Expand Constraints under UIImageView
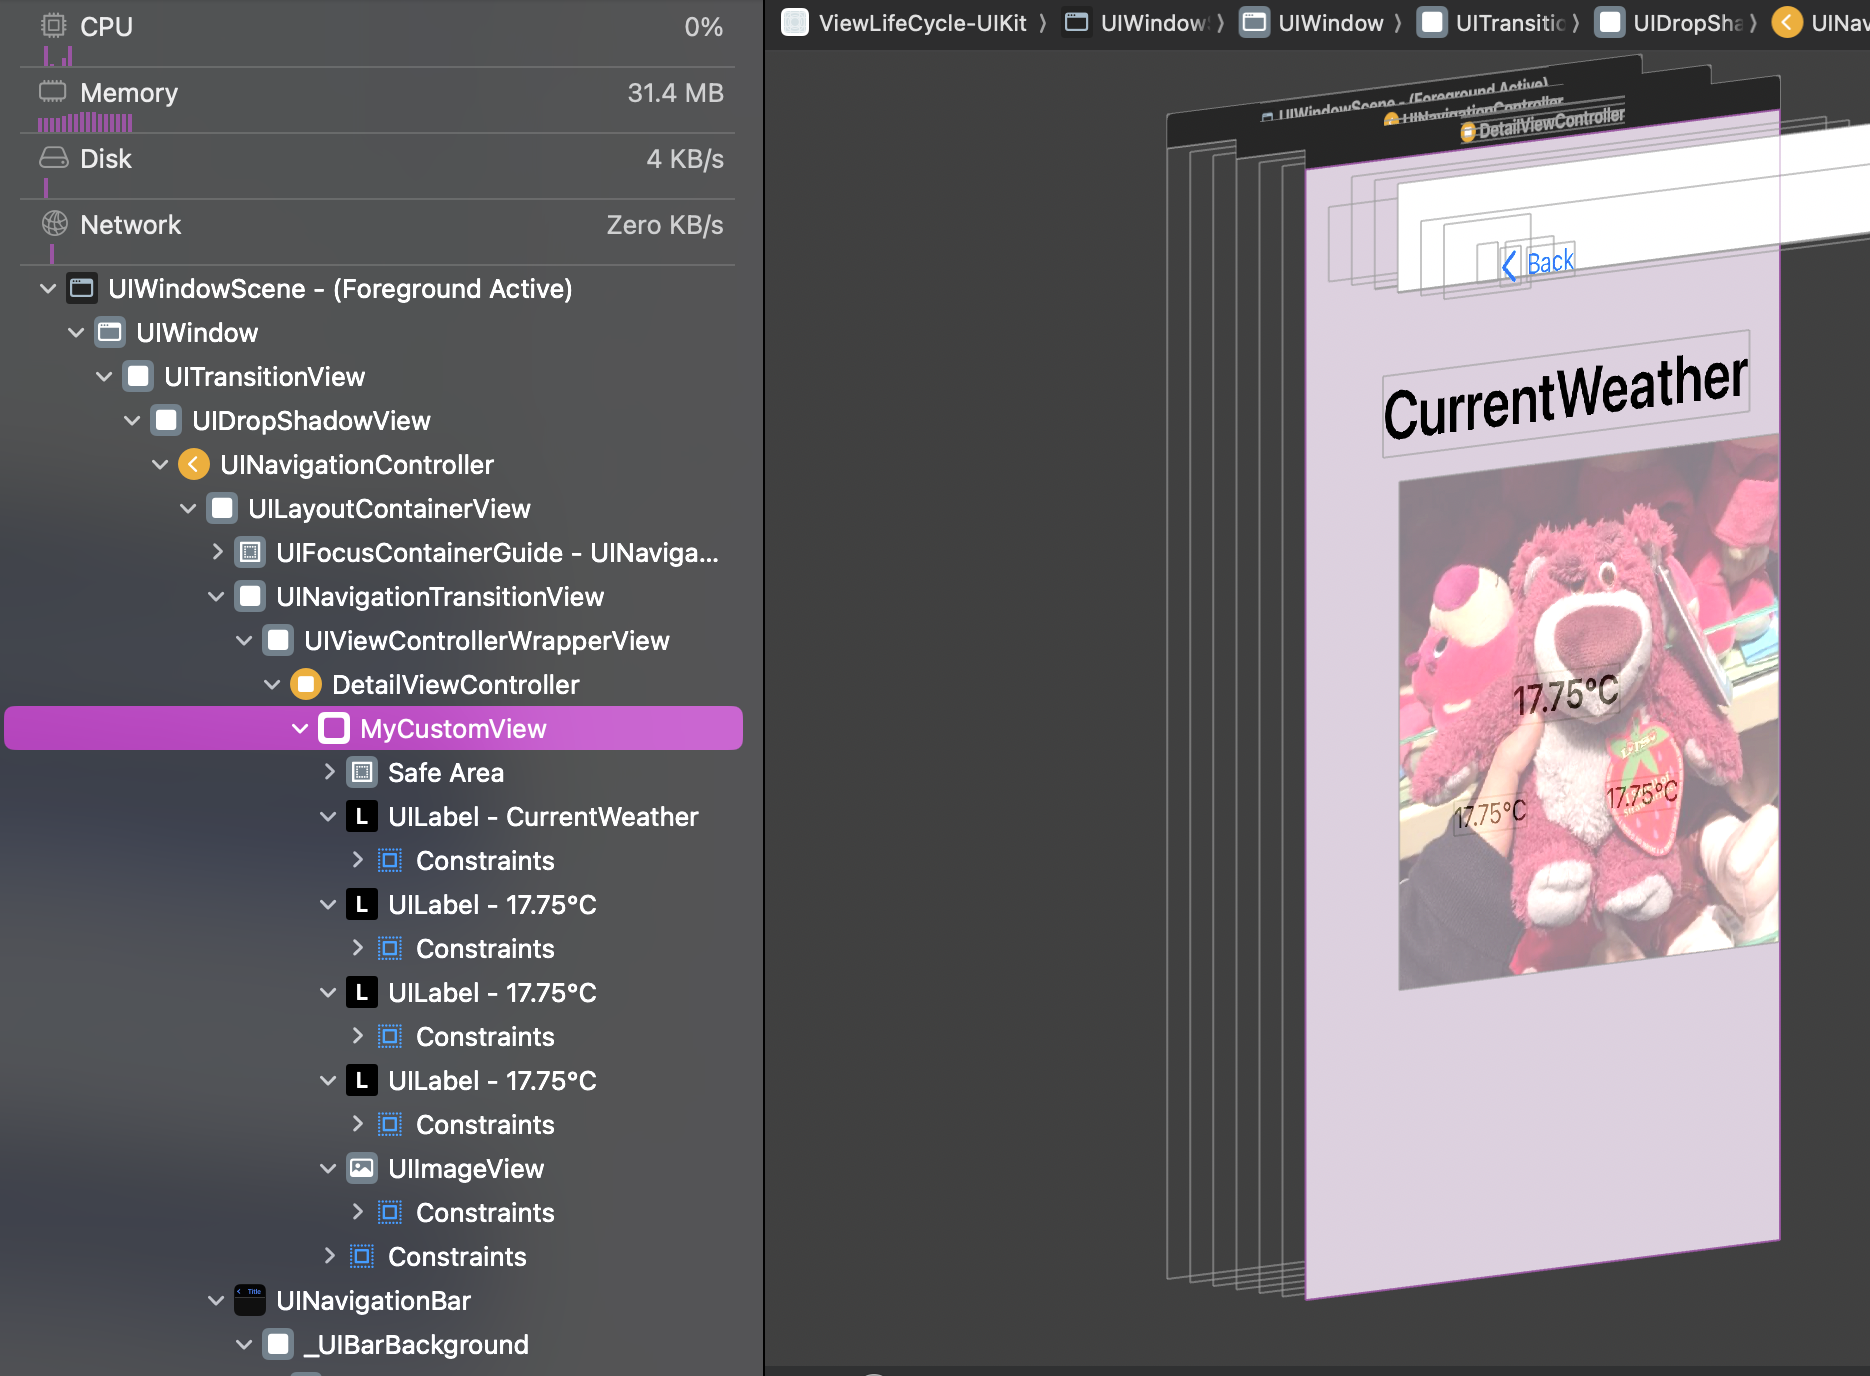The width and height of the screenshot is (1870, 1376). [x=357, y=1212]
